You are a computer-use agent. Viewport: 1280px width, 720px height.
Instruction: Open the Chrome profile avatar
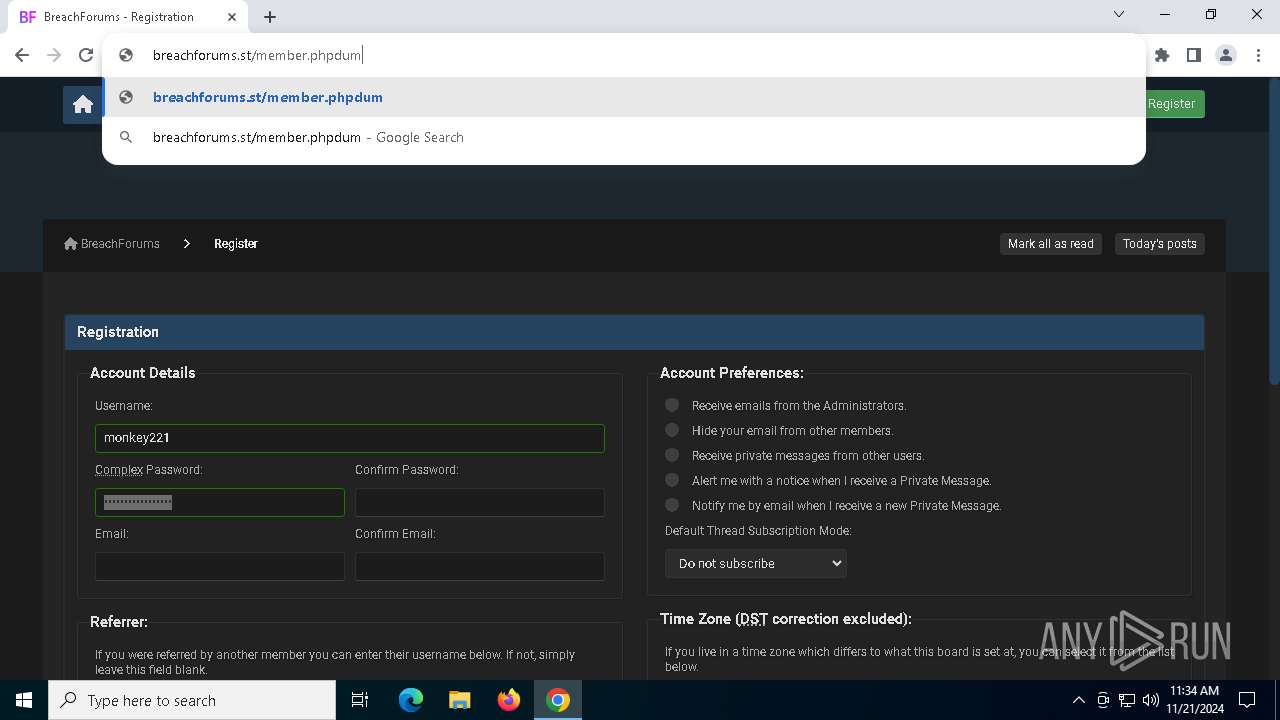(1226, 55)
